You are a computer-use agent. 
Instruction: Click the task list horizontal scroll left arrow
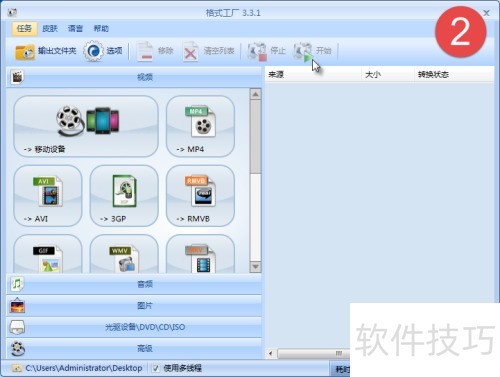tap(271, 353)
